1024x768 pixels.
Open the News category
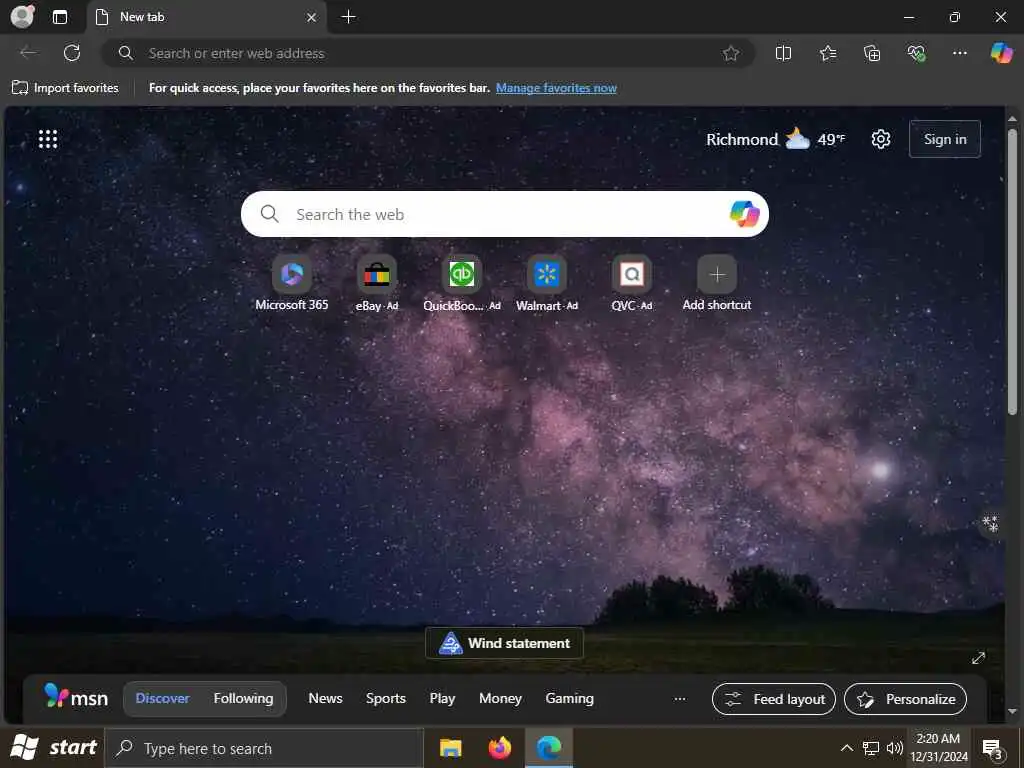[x=325, y=698]
